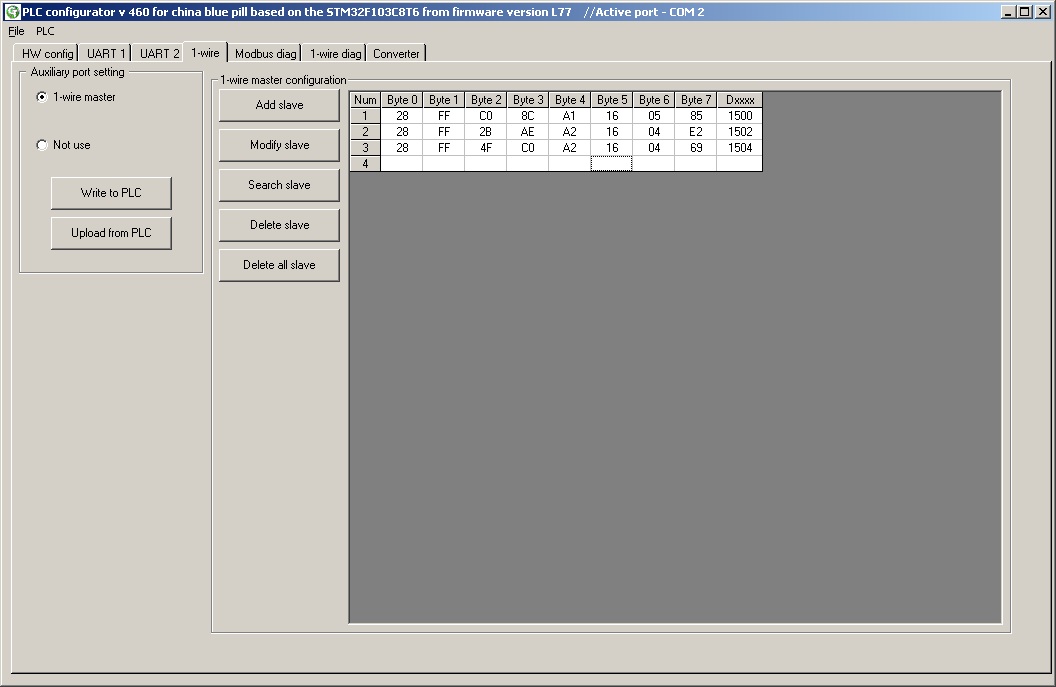This screenshot has height=687, width=1056.
Task: Switch to the Converter tab
Action: tap(396, 54)
